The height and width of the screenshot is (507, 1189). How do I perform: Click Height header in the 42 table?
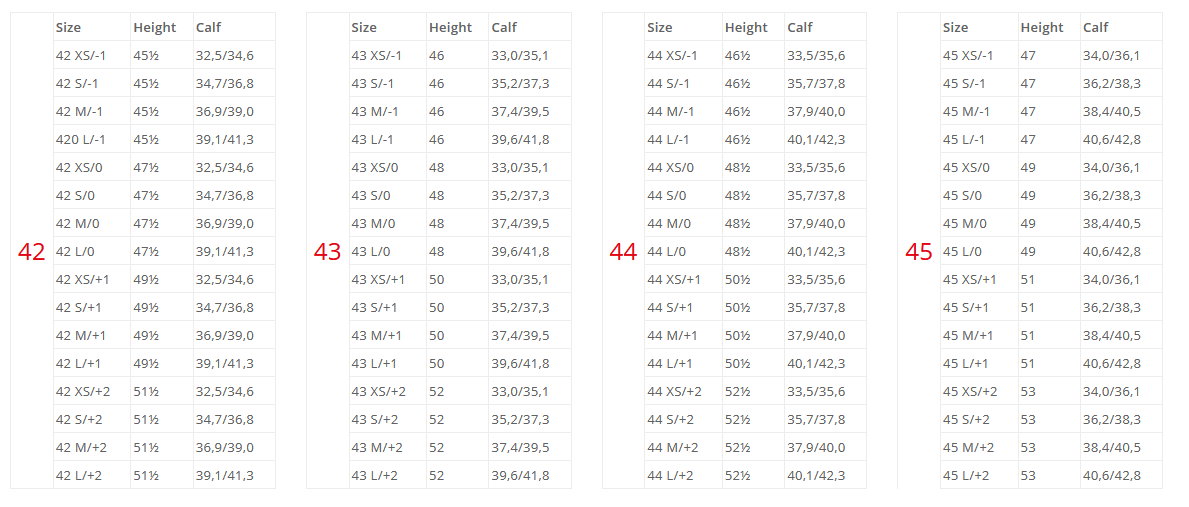[x=155, y=27]
